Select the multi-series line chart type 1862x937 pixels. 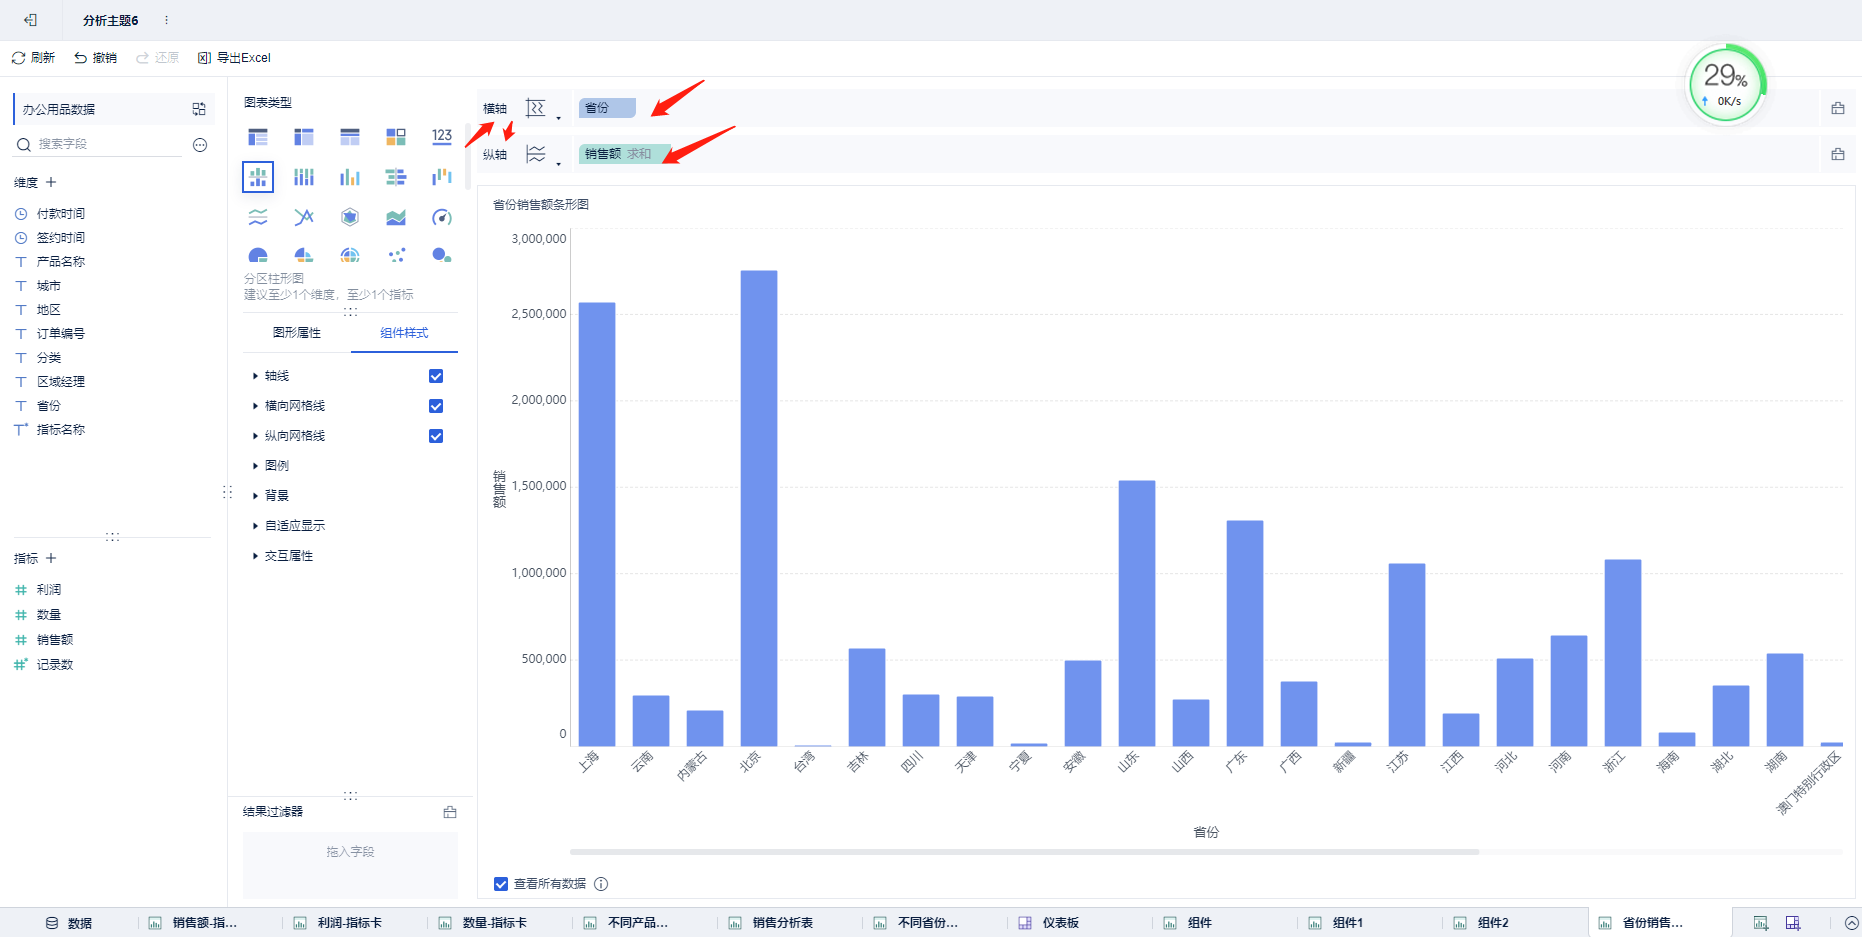point(304,217)
